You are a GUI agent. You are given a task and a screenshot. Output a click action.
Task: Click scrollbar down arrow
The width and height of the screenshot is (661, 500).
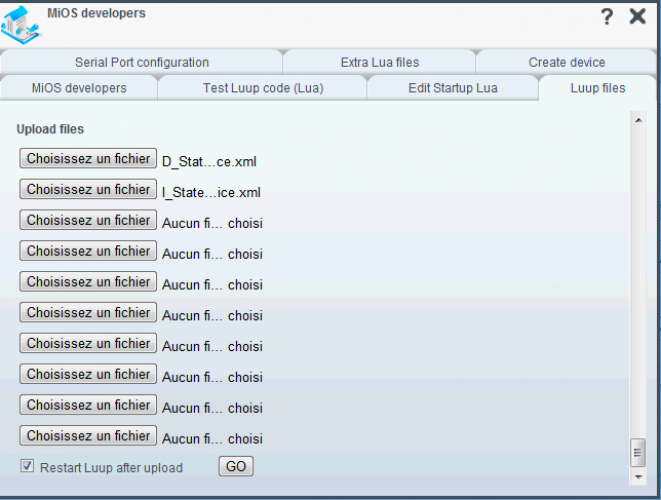pos(638,477)
